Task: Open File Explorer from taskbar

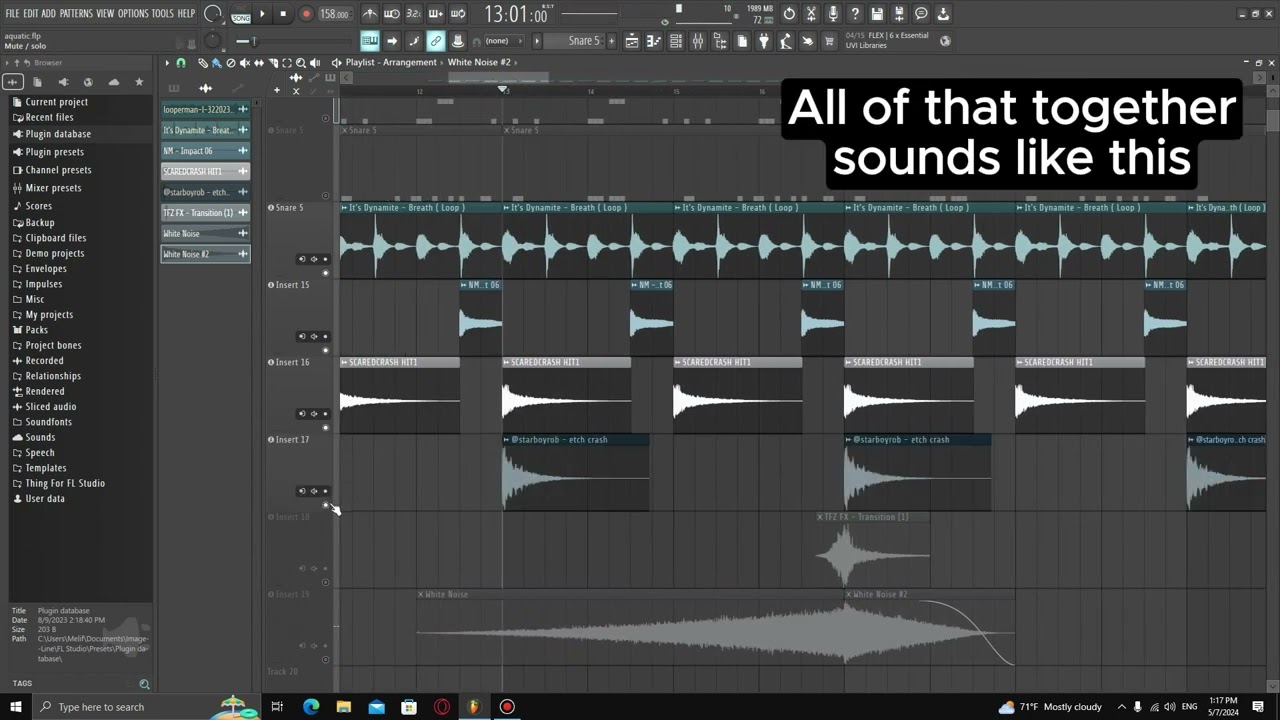Action: click(x=344, y=707)
